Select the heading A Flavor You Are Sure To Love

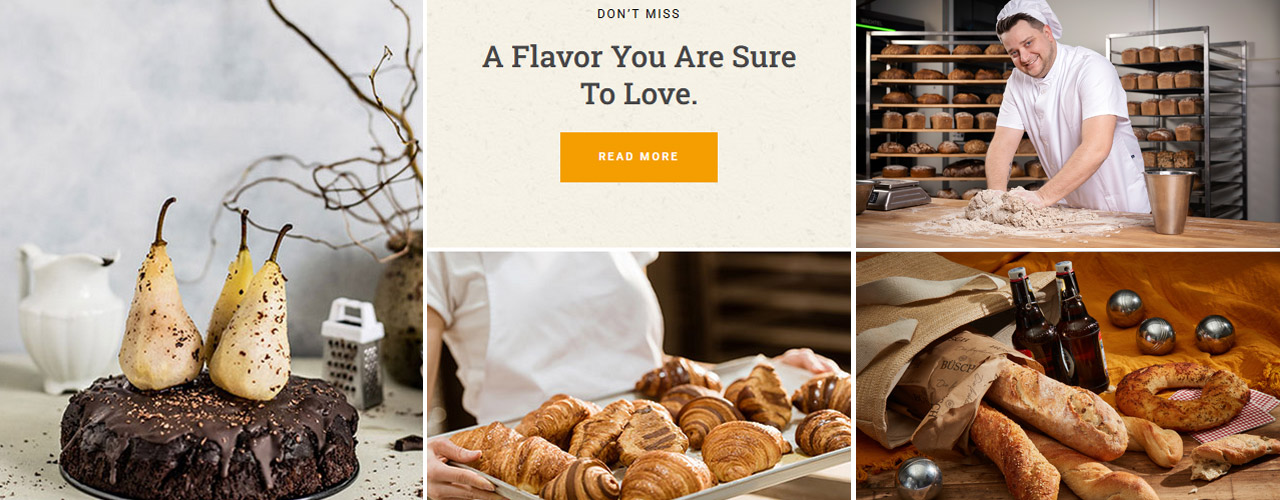(x=638, y=75)
